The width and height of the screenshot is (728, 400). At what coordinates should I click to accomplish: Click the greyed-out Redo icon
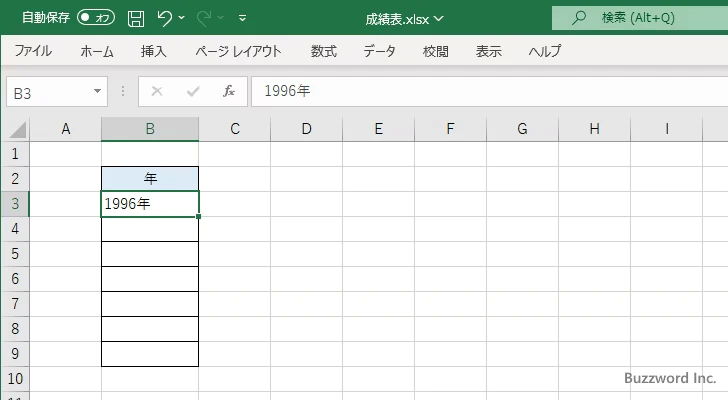203,18
